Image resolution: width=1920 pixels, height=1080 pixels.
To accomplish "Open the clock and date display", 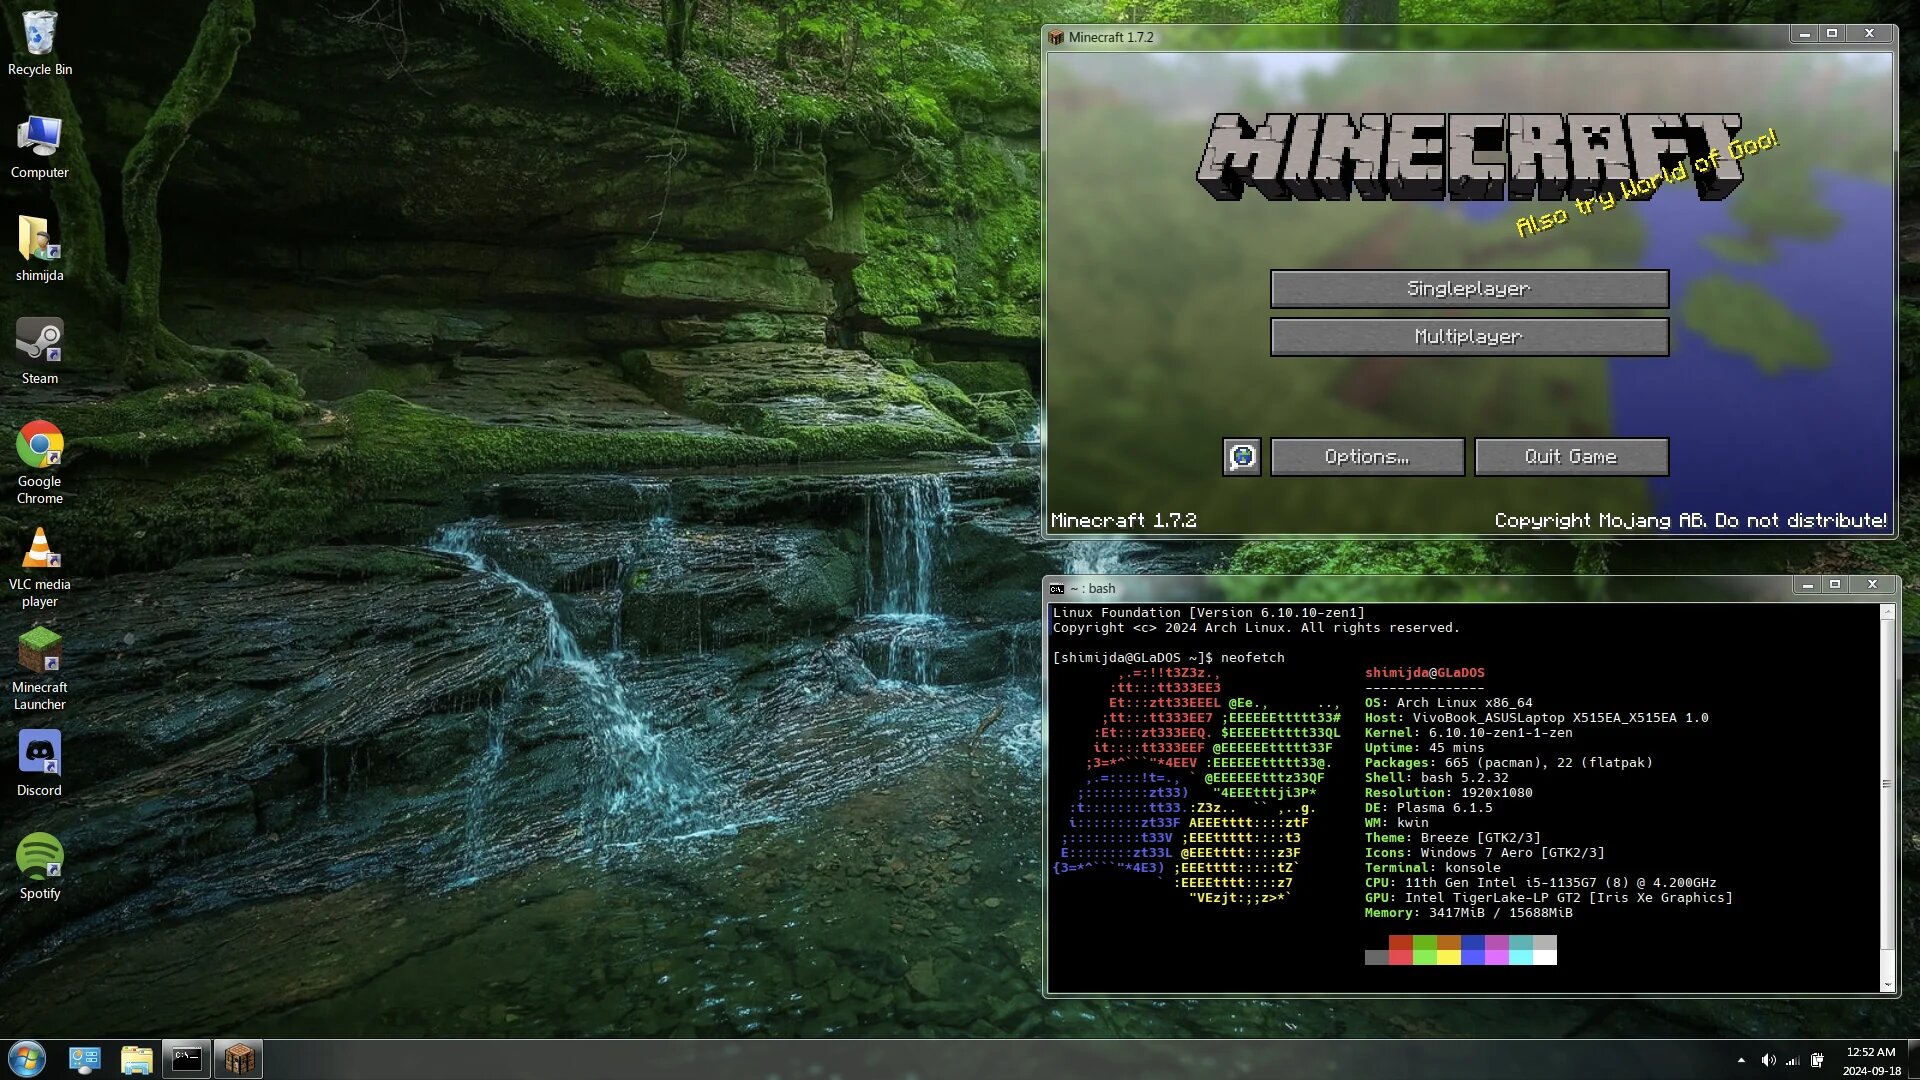I will tap(1871, 1061).
